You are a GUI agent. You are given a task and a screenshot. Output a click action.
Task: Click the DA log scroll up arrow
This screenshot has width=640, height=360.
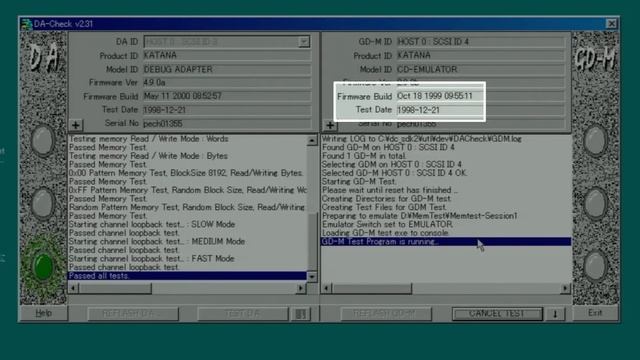pyautogui.click(x=311, y=141)
